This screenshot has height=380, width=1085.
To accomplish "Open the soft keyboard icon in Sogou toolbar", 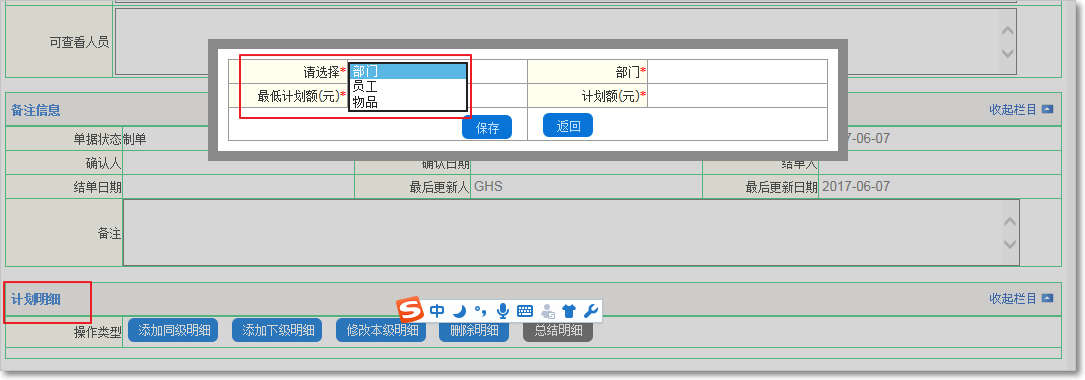I will (525, 311).
